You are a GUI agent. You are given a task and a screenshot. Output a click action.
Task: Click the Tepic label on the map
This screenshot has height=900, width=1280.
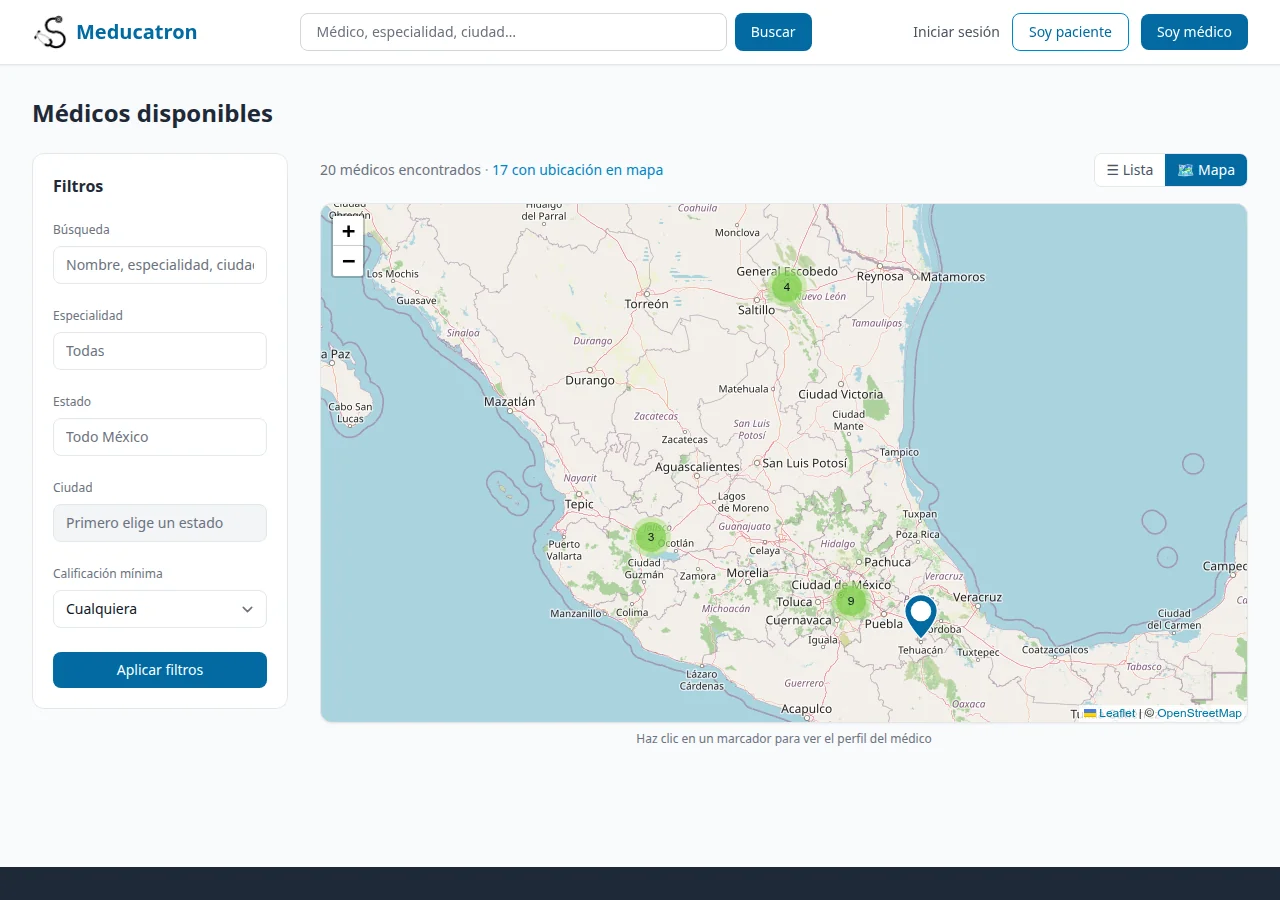pos(579,504)
